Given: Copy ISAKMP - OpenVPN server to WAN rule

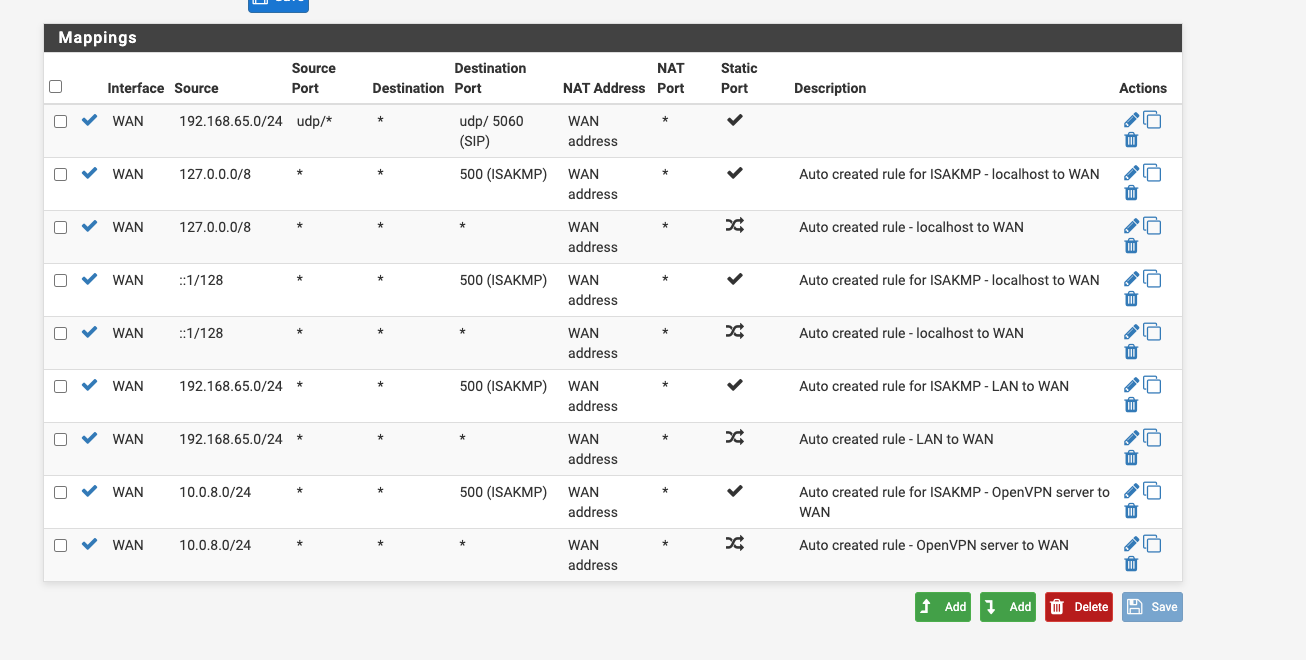Looking at the screenshot, I should click(x=1152, y=491).
